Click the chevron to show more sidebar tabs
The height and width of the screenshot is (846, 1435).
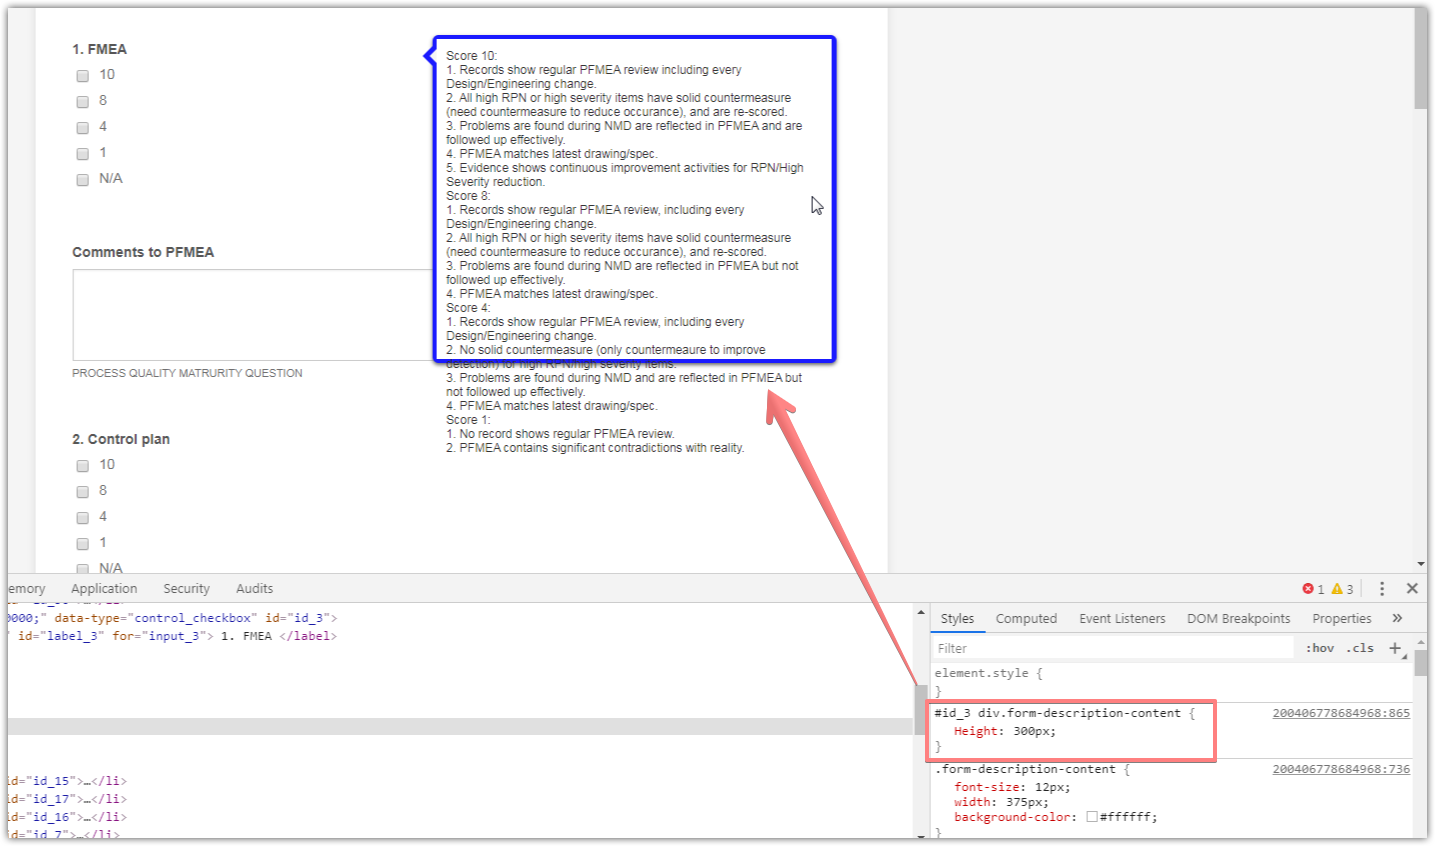1397,618
